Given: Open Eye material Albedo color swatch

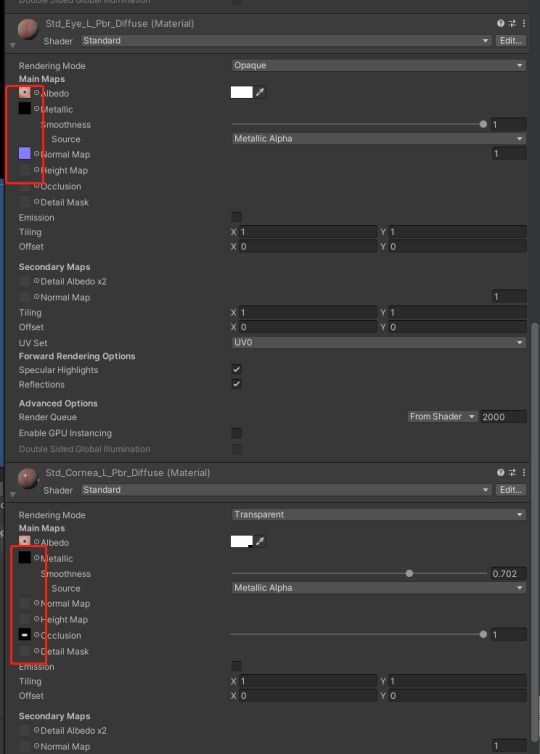Looking at the screenshot, I should click(x=242, y=92).
